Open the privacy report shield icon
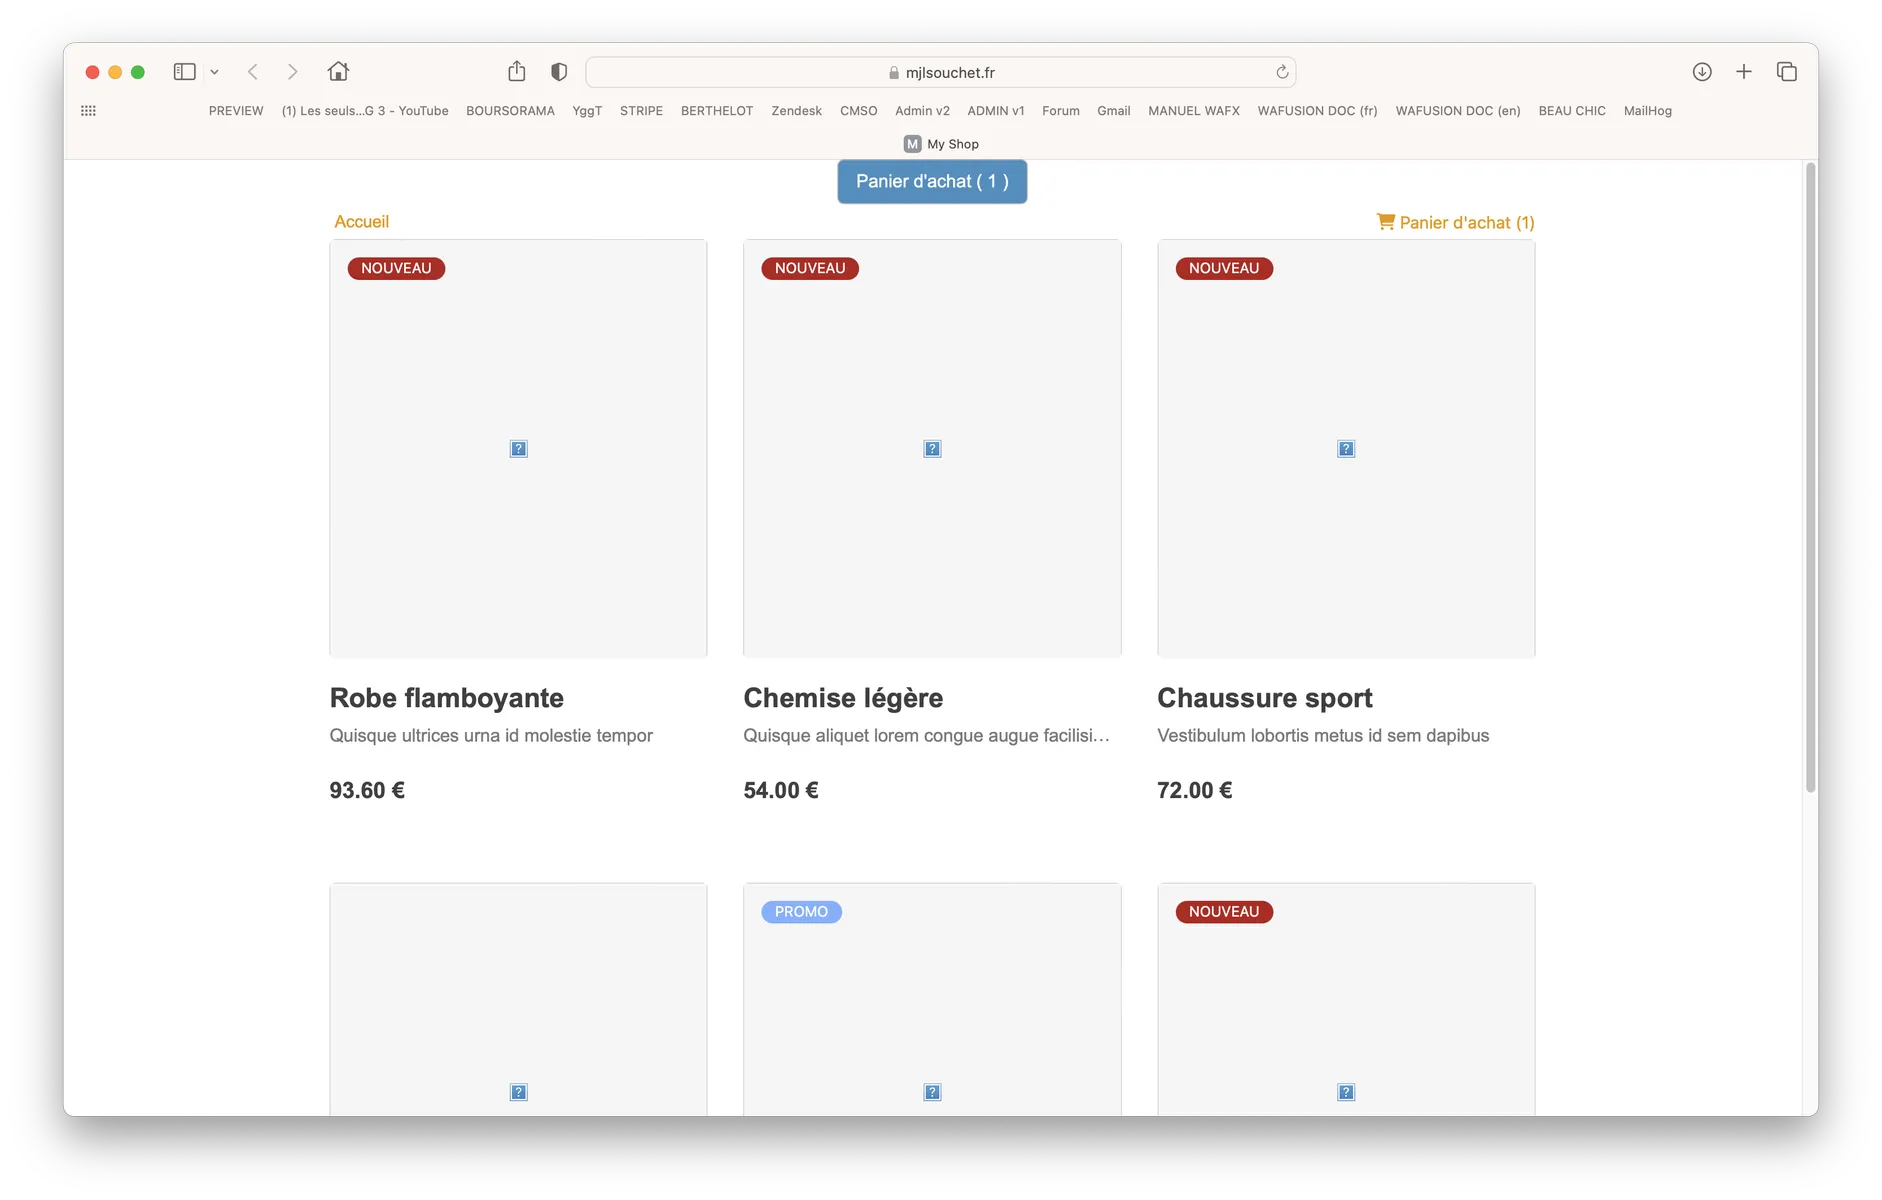The height and width of the screenshot is (1200, 1882). (x=559, y=72)
